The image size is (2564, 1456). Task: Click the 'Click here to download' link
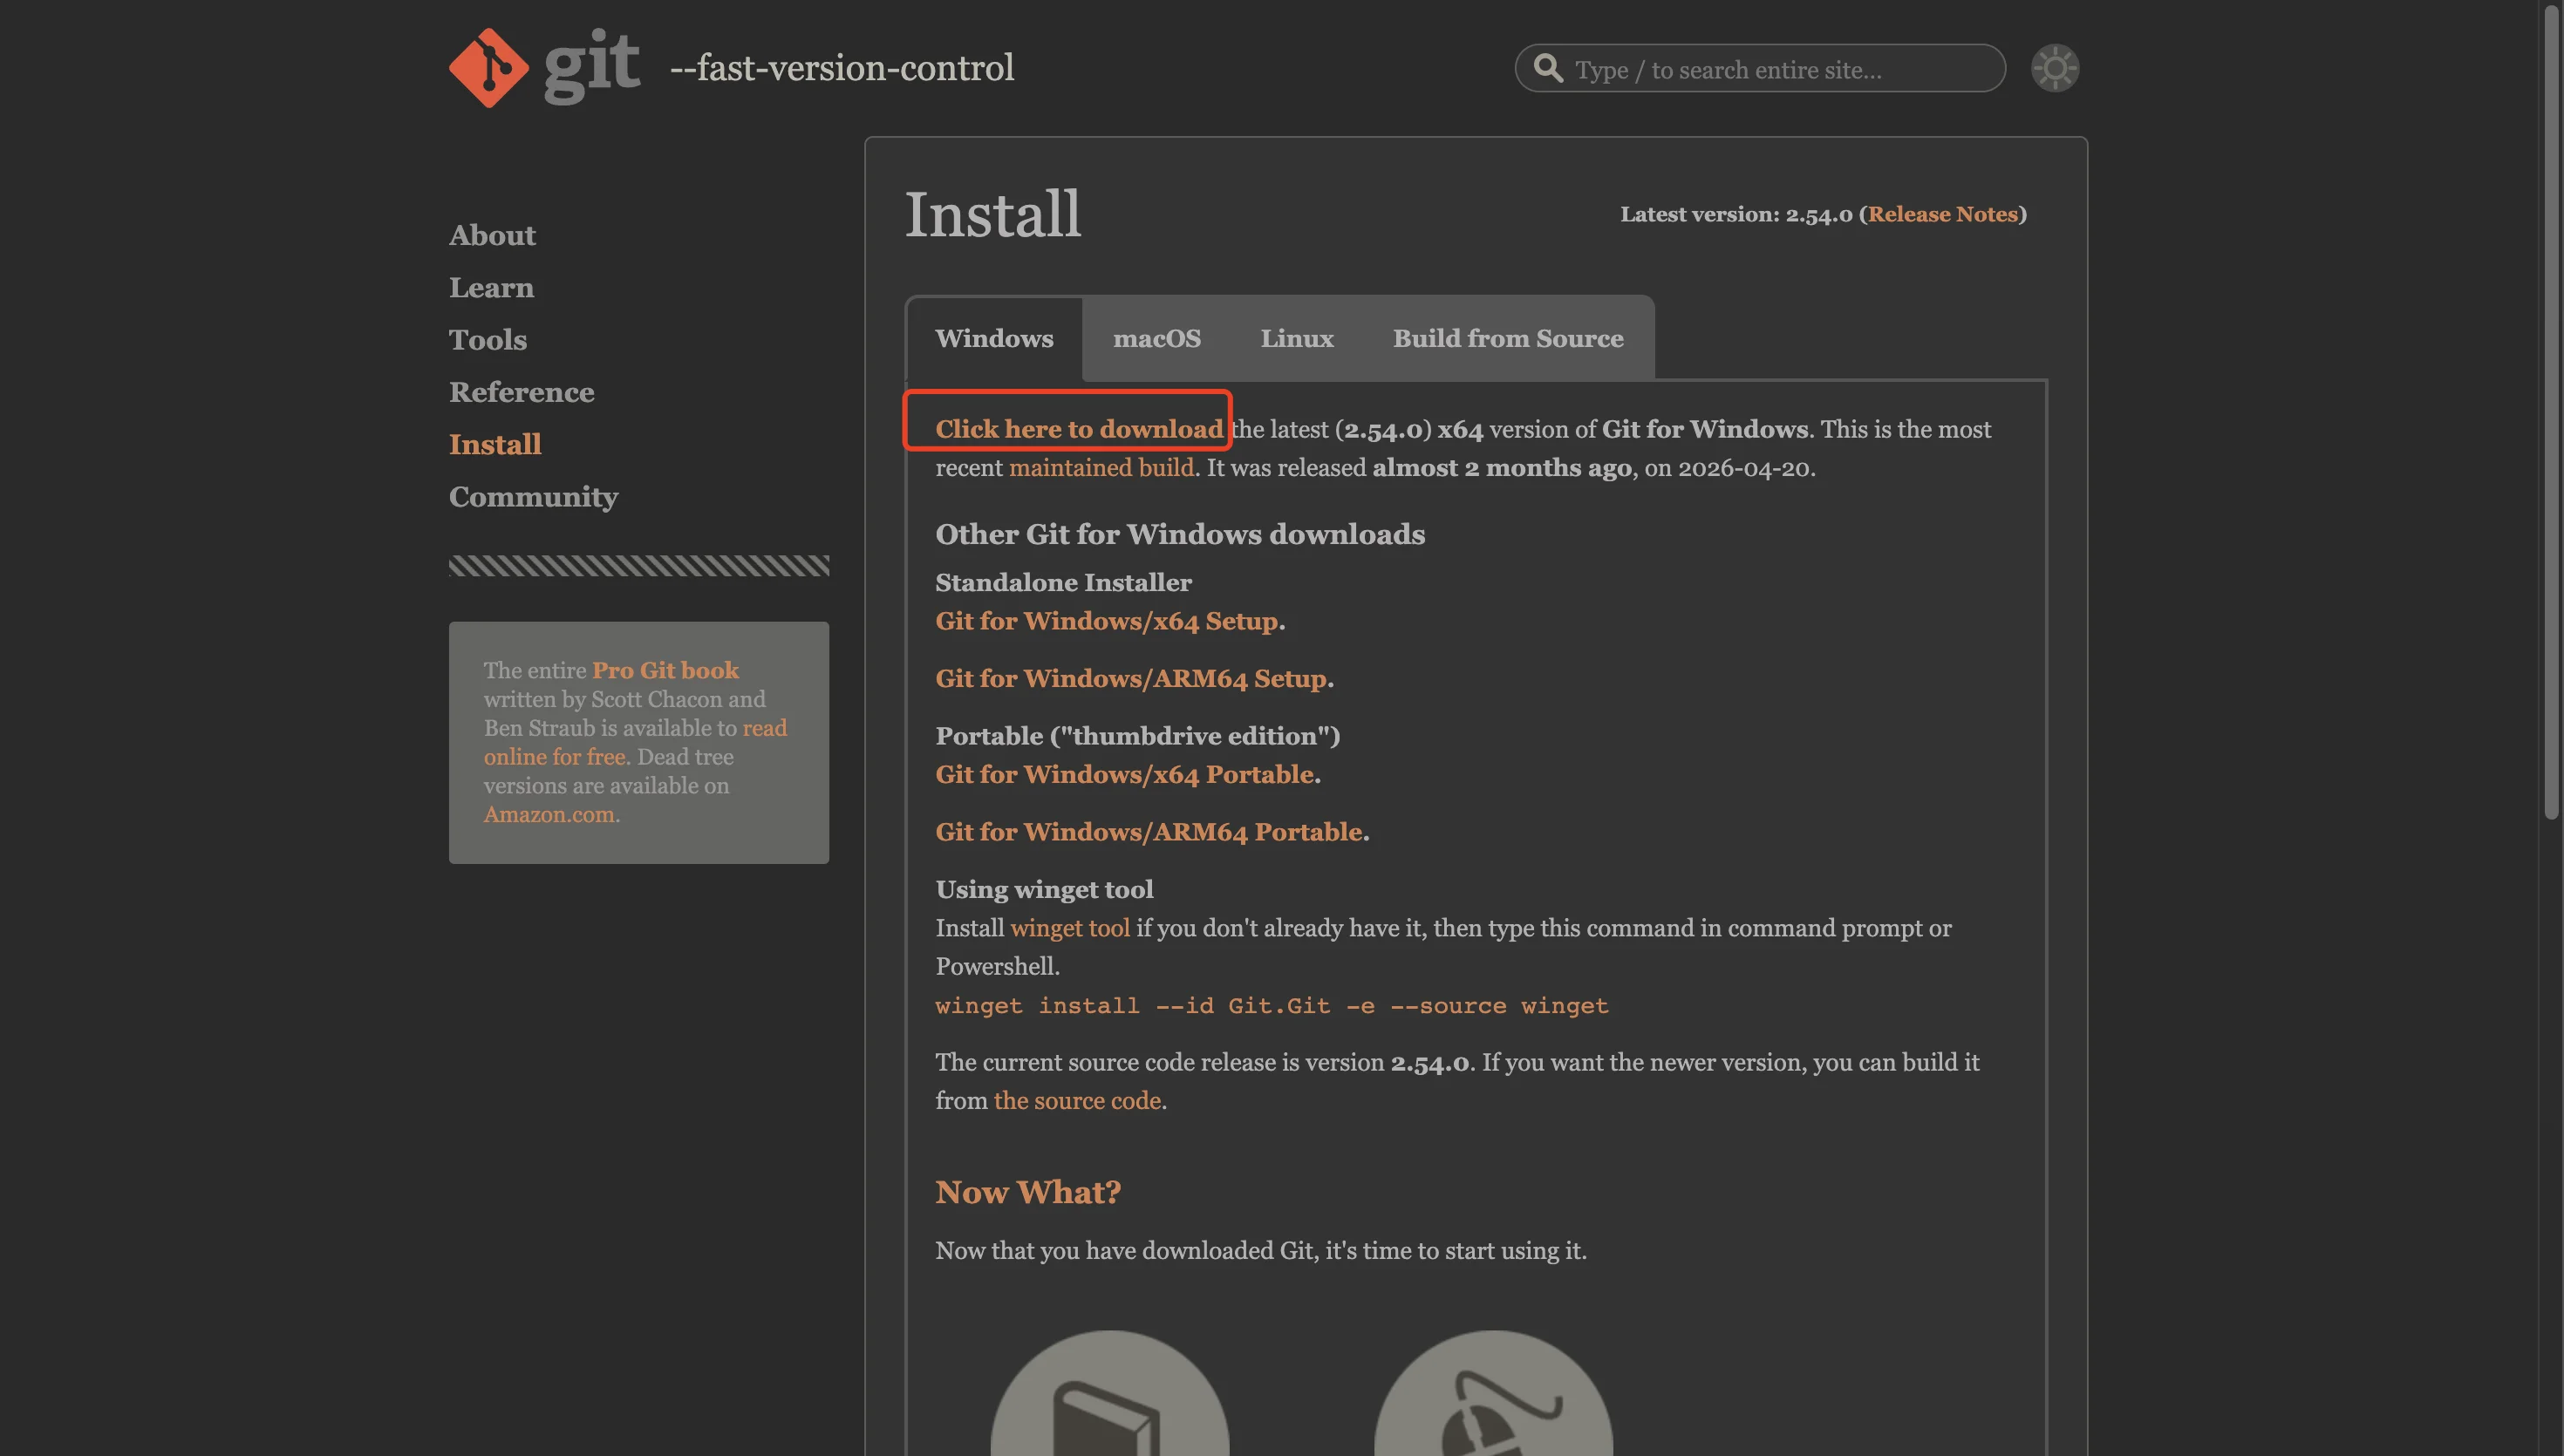click(x=1079, y=429)
